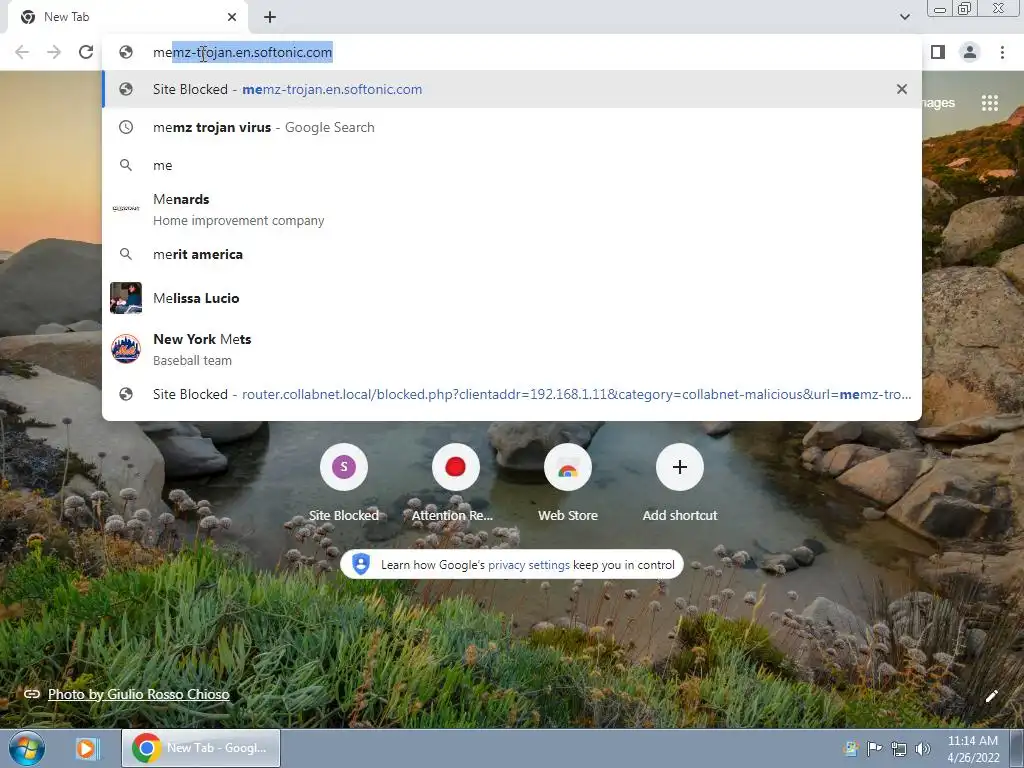Viewport: 1024px width, 768px height.
Task: Open the Attention Re... shortcut
Action: tap(455, 484)
